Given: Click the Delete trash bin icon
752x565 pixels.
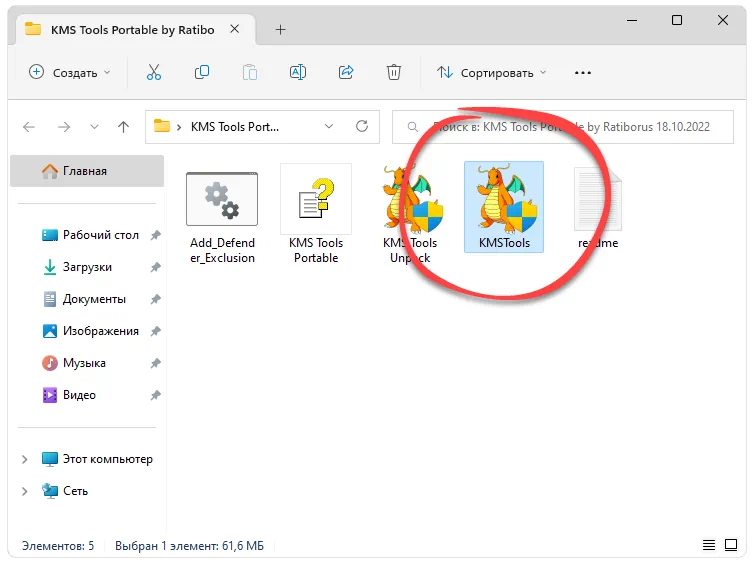Looking at the screenshot, I should point(394,72).
